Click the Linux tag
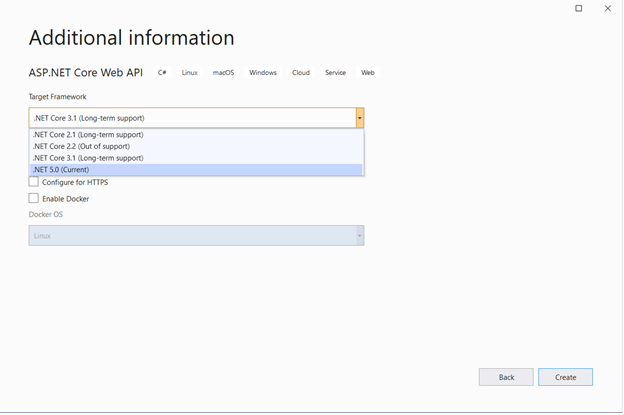Image resolution: width=624 pixels, height=415 pixels. 190,73
